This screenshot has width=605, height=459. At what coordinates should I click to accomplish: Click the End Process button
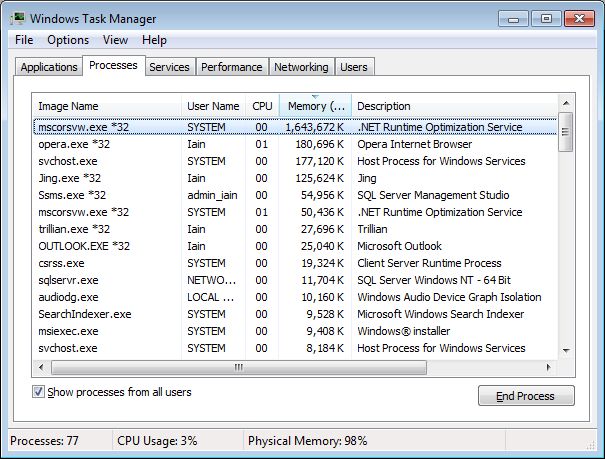(x=526, y=396)
